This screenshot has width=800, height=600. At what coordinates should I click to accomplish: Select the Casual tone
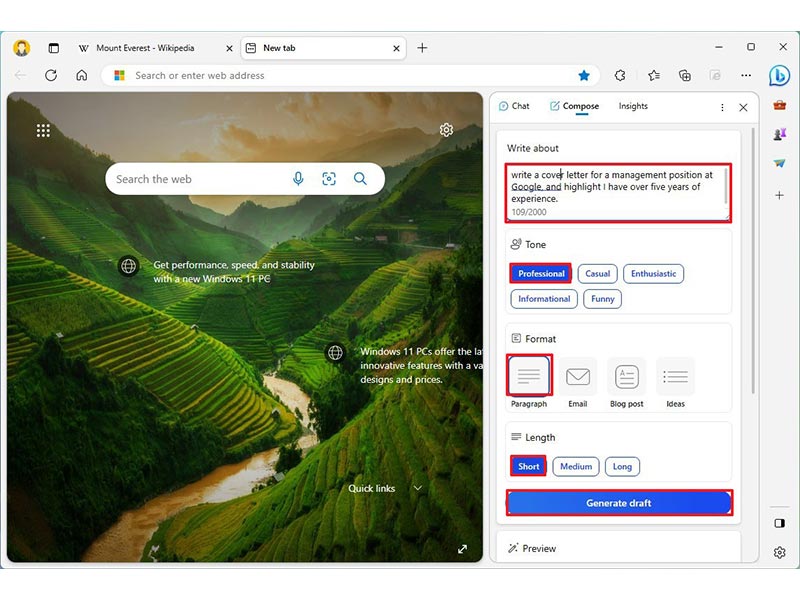click(x=597, y=273)
